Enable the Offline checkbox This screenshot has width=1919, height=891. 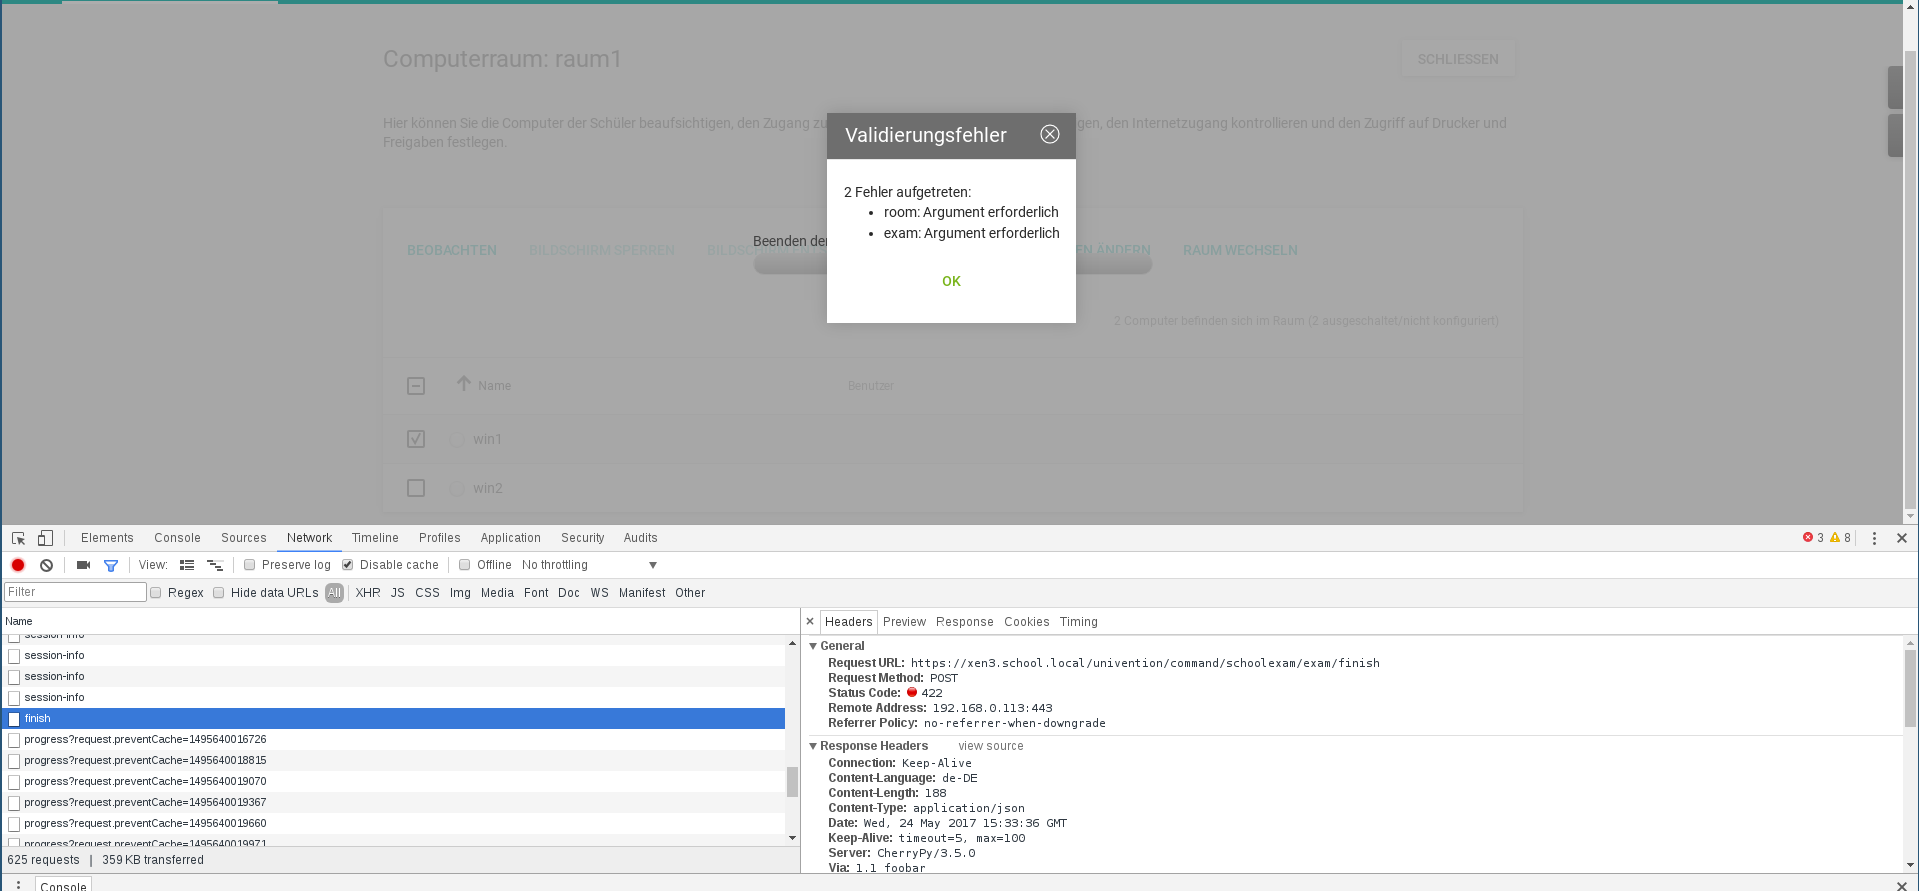coord(465,565)
